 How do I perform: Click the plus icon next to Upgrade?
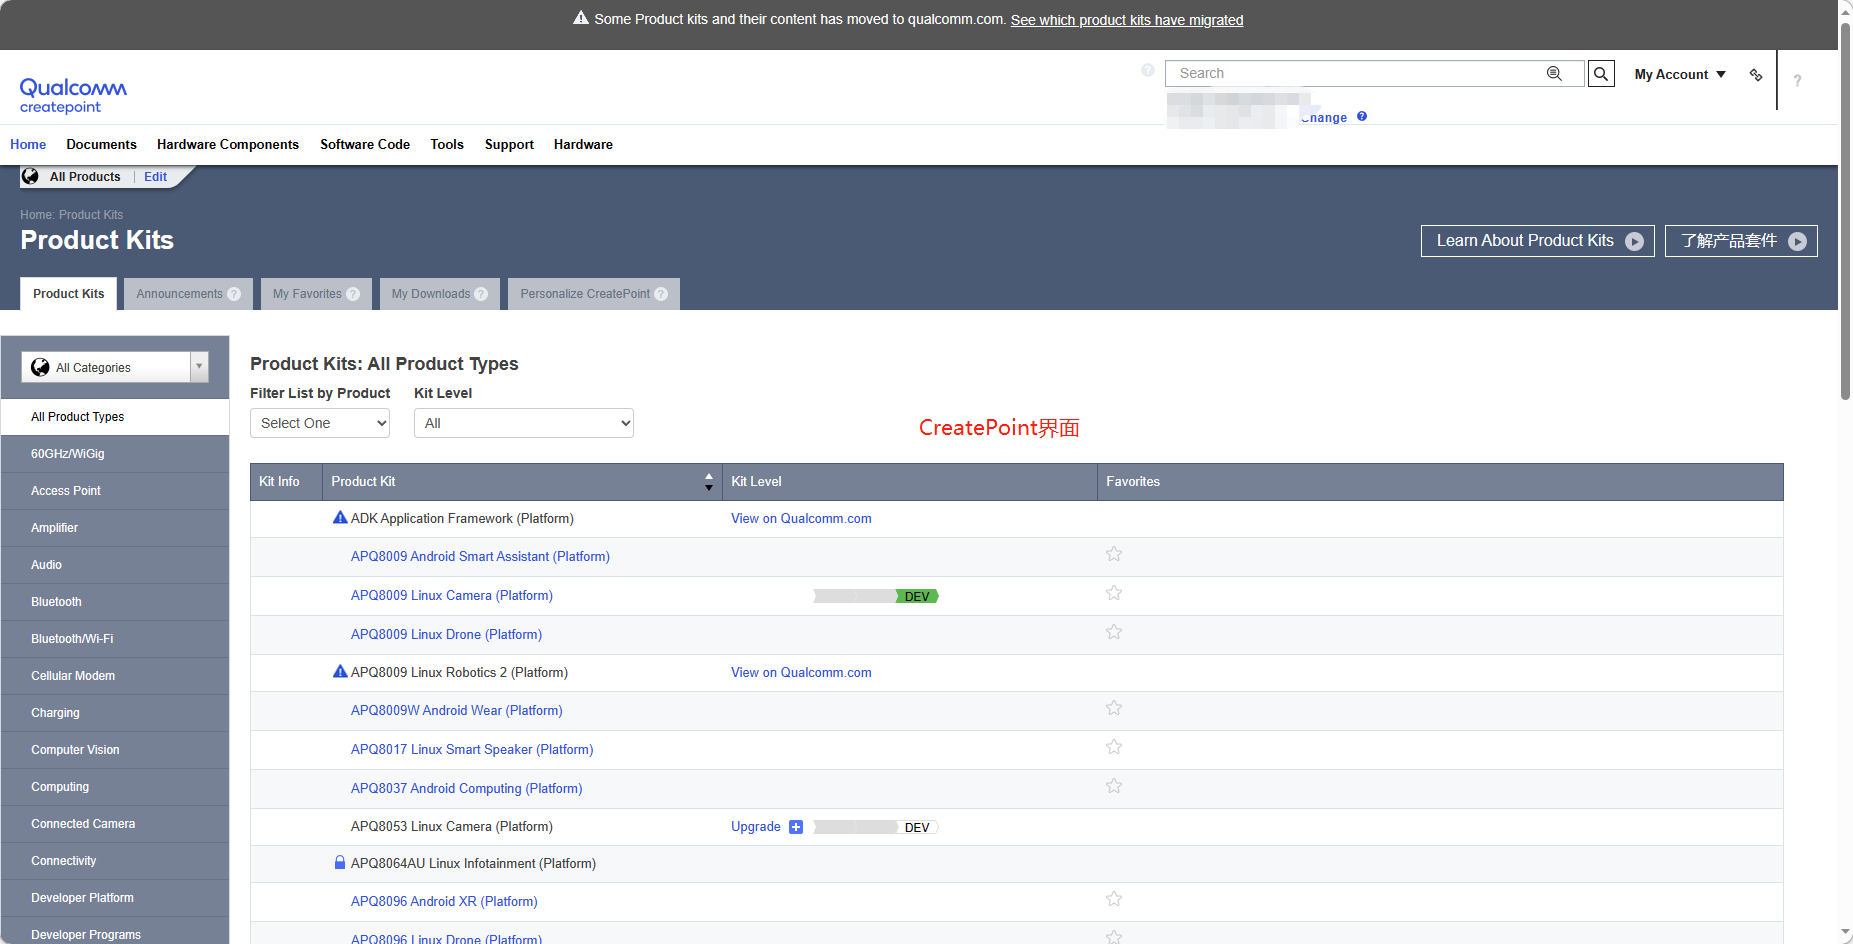click(796, 827)
